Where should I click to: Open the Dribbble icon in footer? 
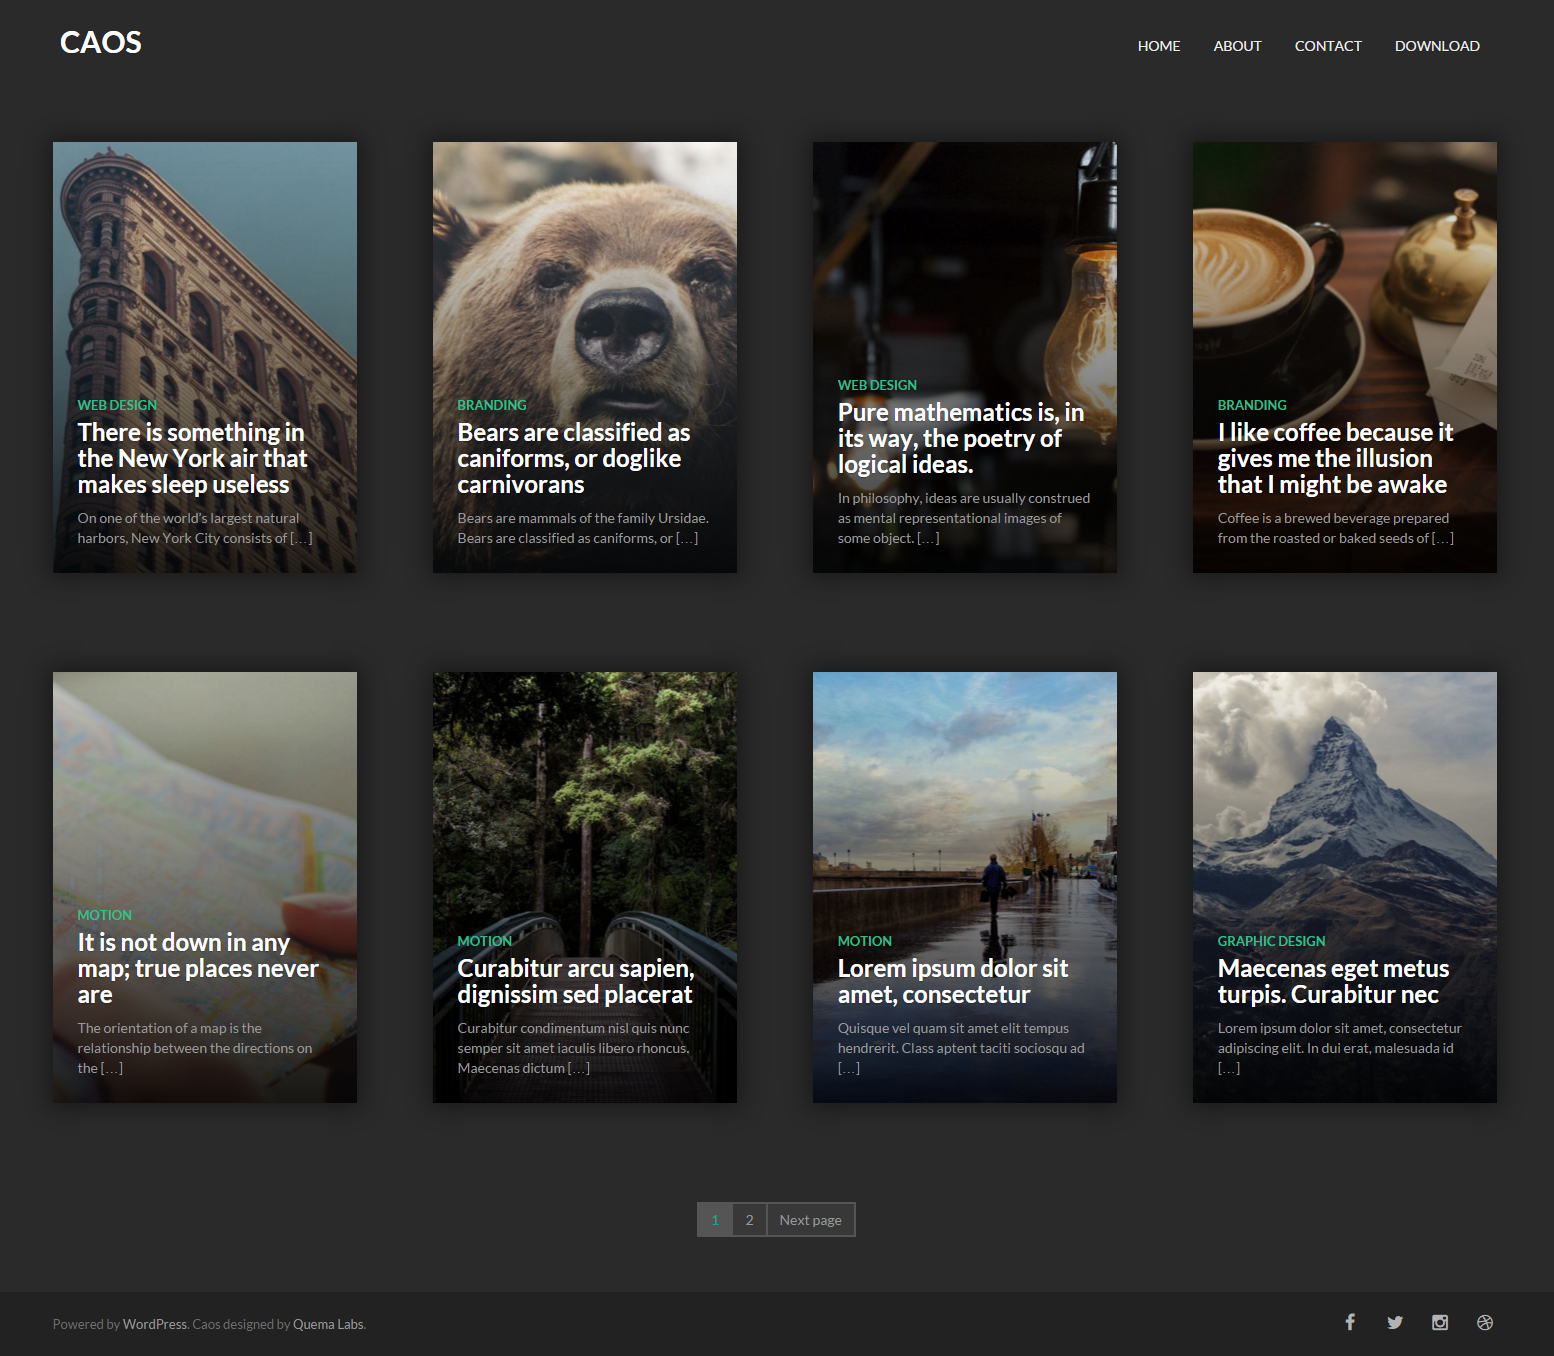coord(1485,1322)
